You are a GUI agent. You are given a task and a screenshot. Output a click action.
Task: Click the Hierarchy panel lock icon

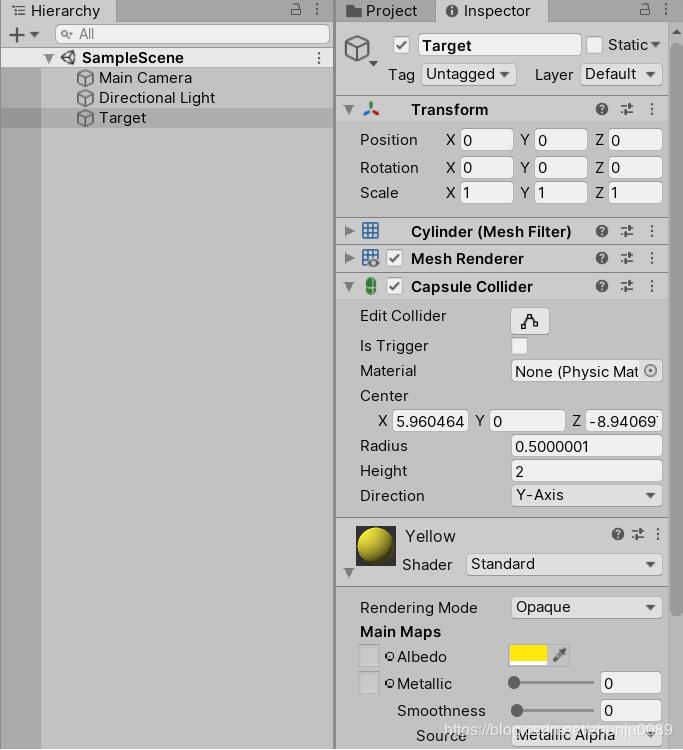(296, 10)
